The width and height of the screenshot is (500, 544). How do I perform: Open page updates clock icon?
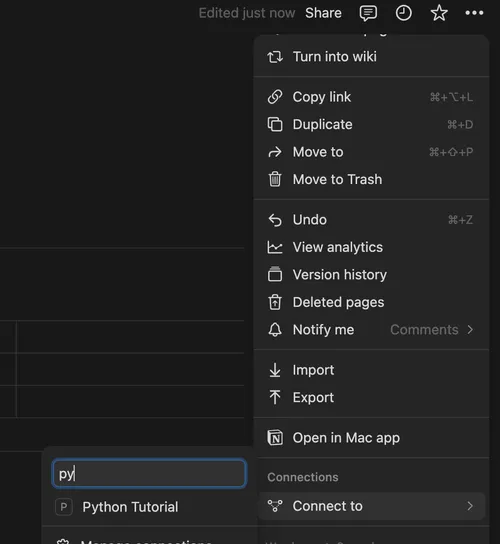pos(404,13)
